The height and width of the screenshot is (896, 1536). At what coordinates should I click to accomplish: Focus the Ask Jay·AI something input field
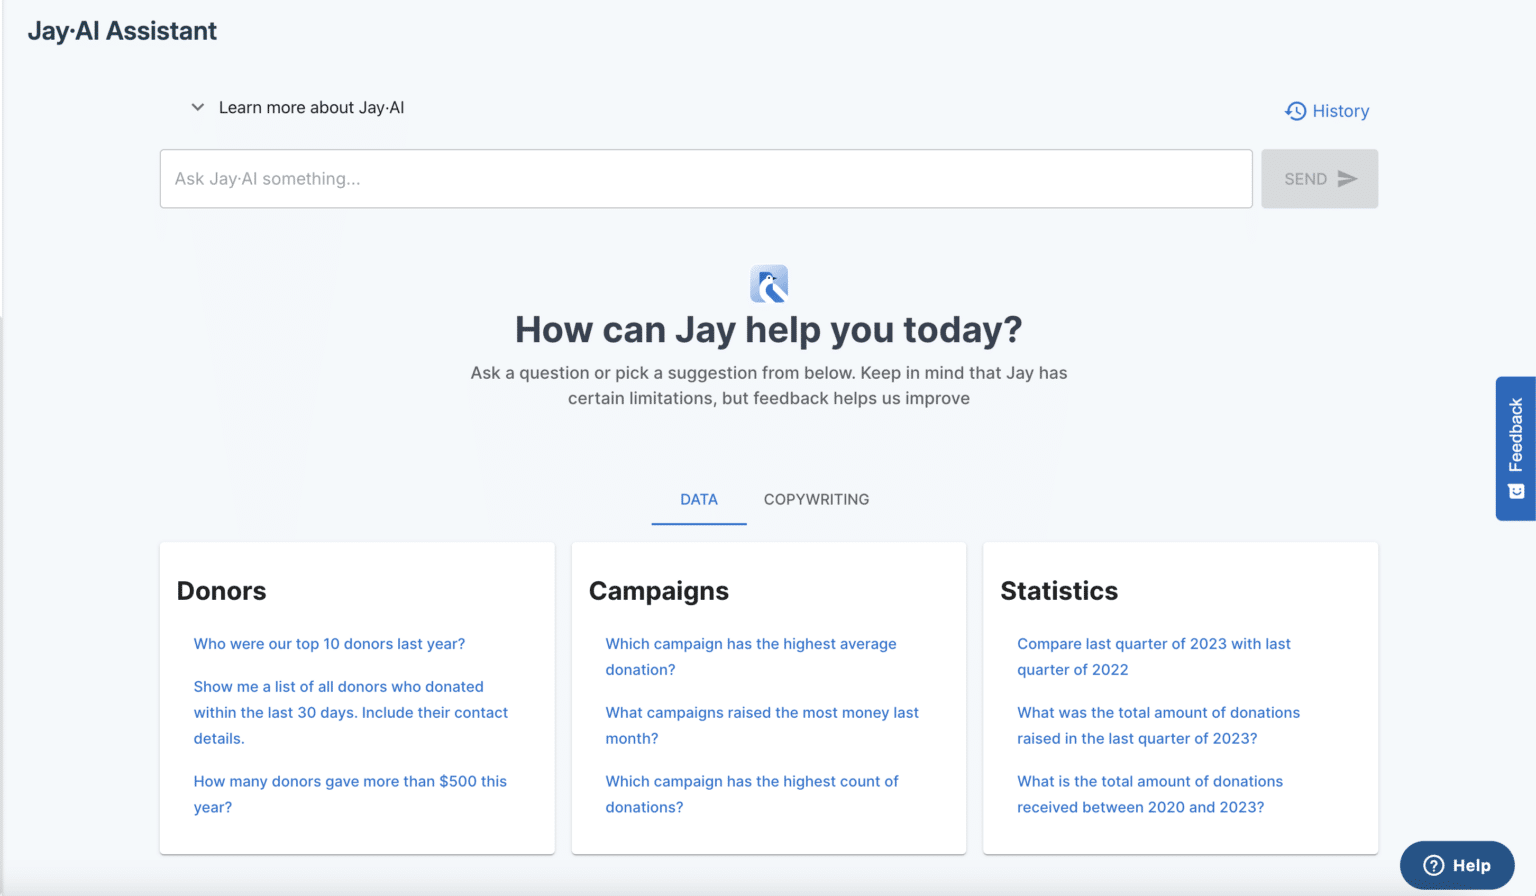pos(706,179)
